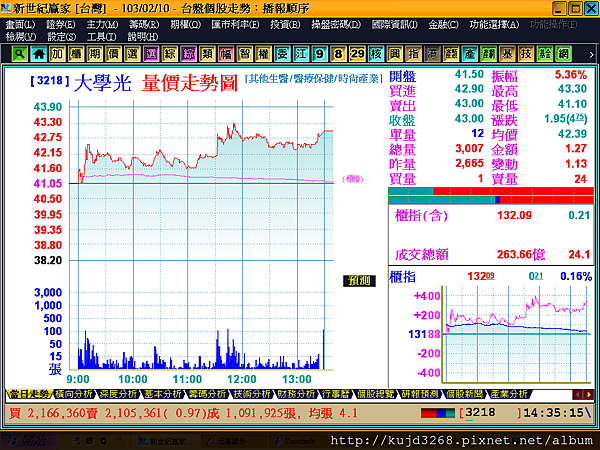Image resolution: width=600 pixels, height=450 pixels.
Task: Select the yellow 選 toolbar button
Action: pyautogui.click(x=132, y=54)
